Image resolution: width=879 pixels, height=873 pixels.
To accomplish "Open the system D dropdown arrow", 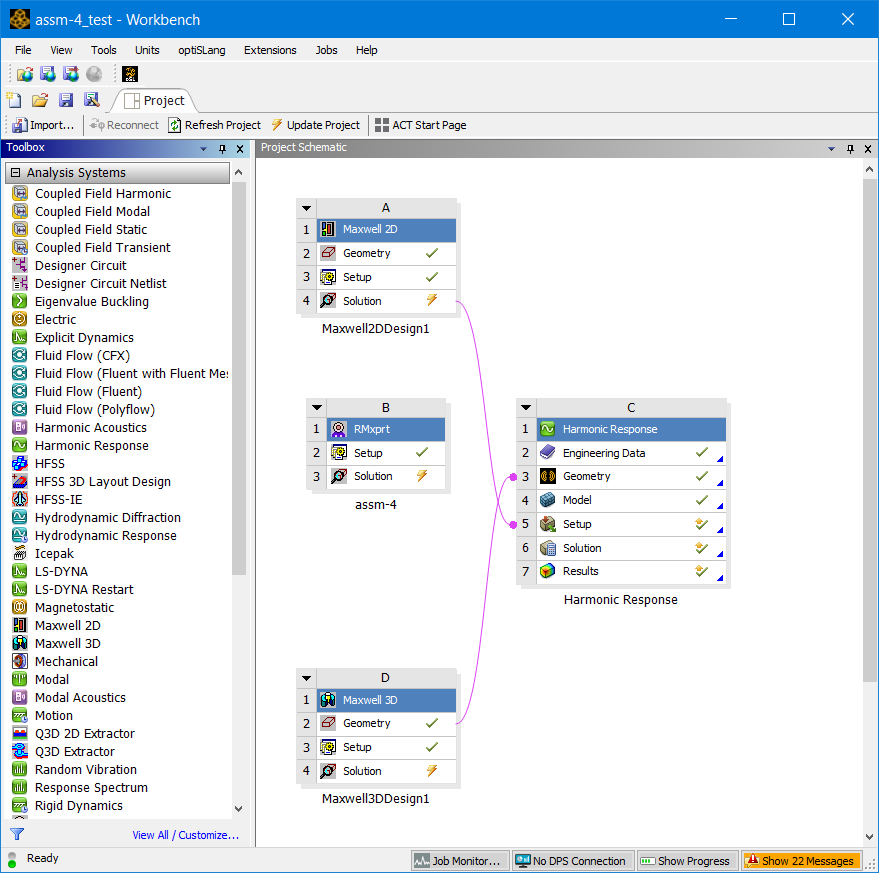I will point(306,678).
